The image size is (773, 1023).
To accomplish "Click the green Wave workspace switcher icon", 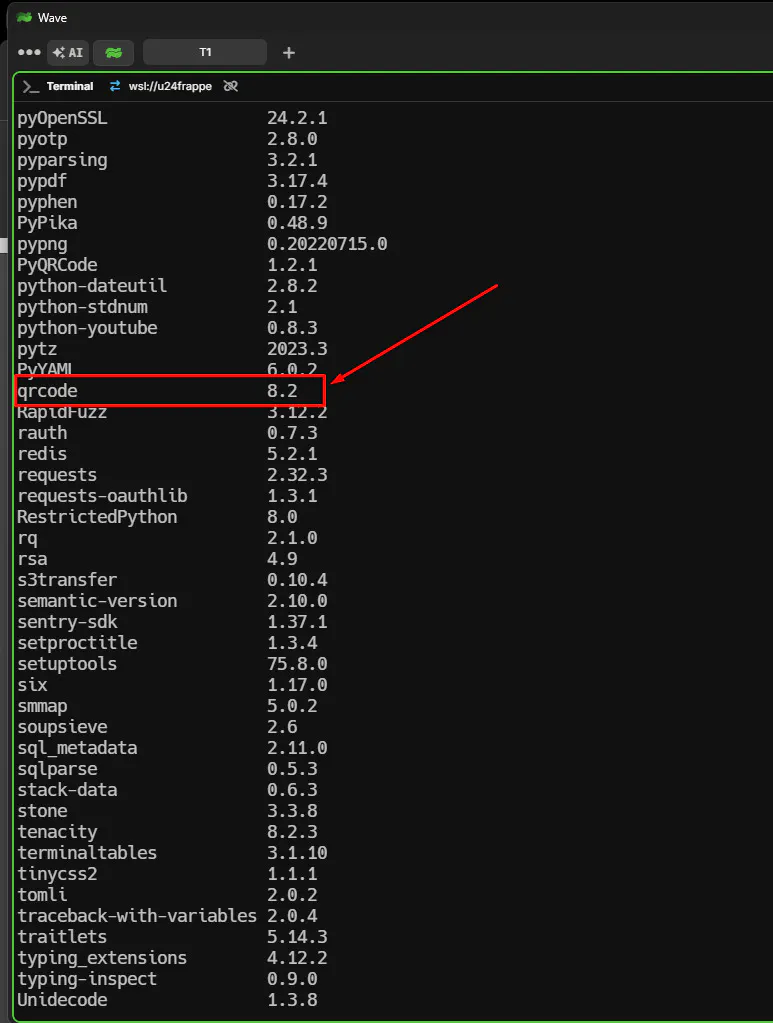I will click(x=114, y=53).
